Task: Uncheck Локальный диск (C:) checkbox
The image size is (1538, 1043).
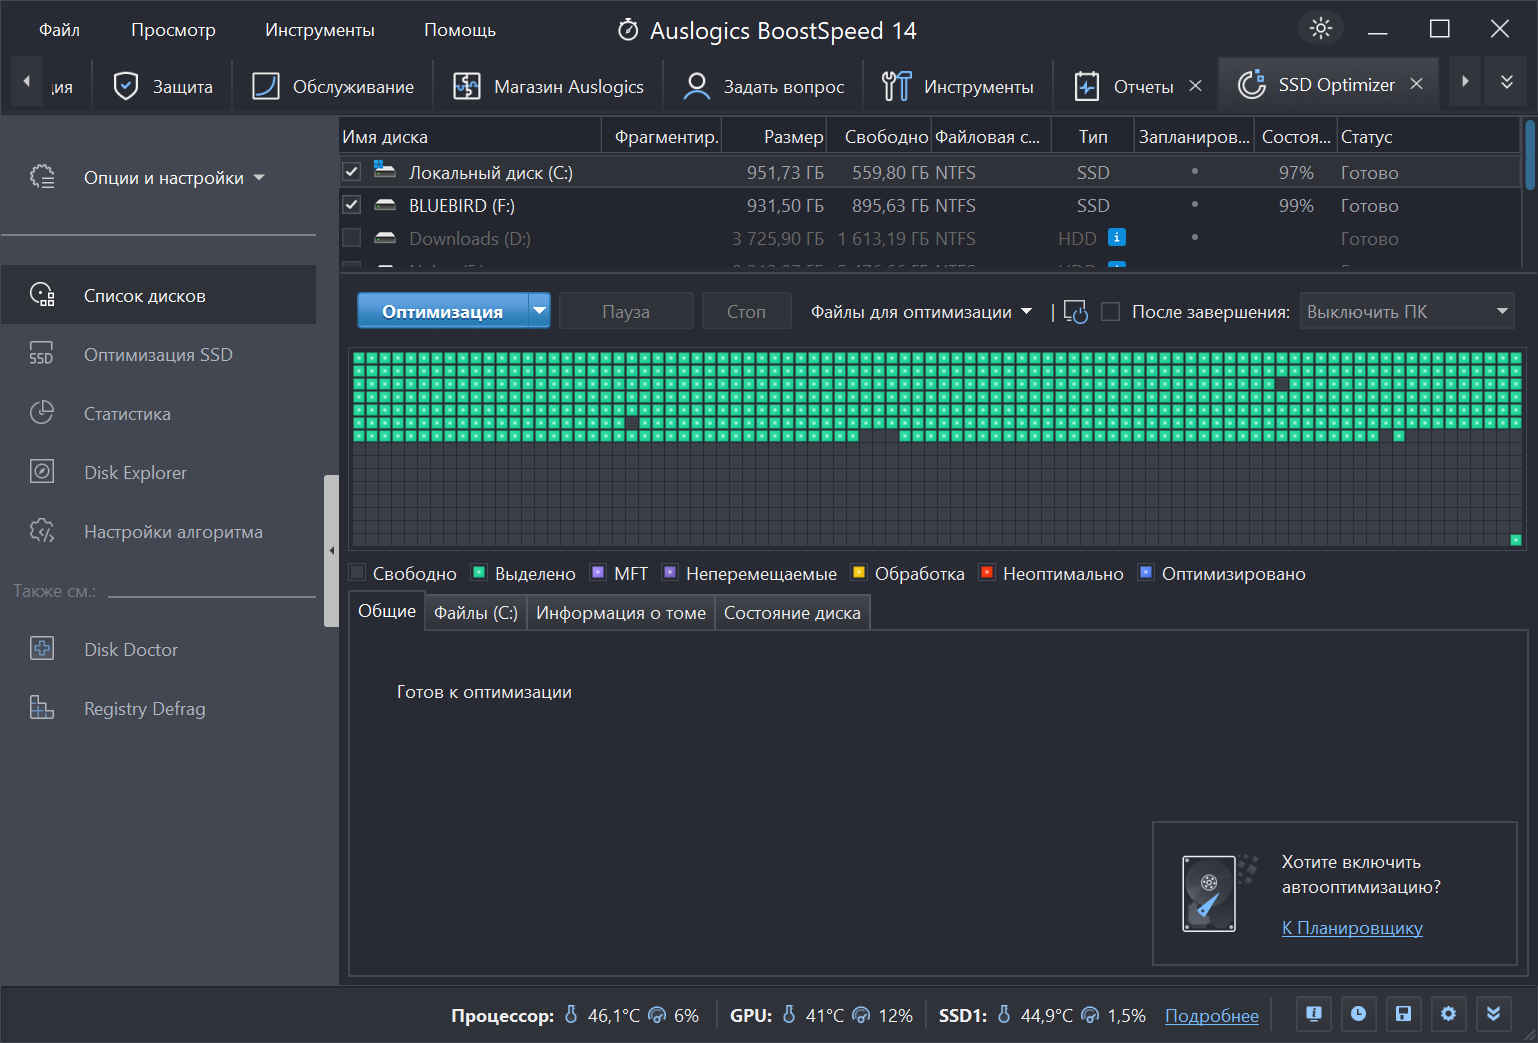Action: pos(351,172)
